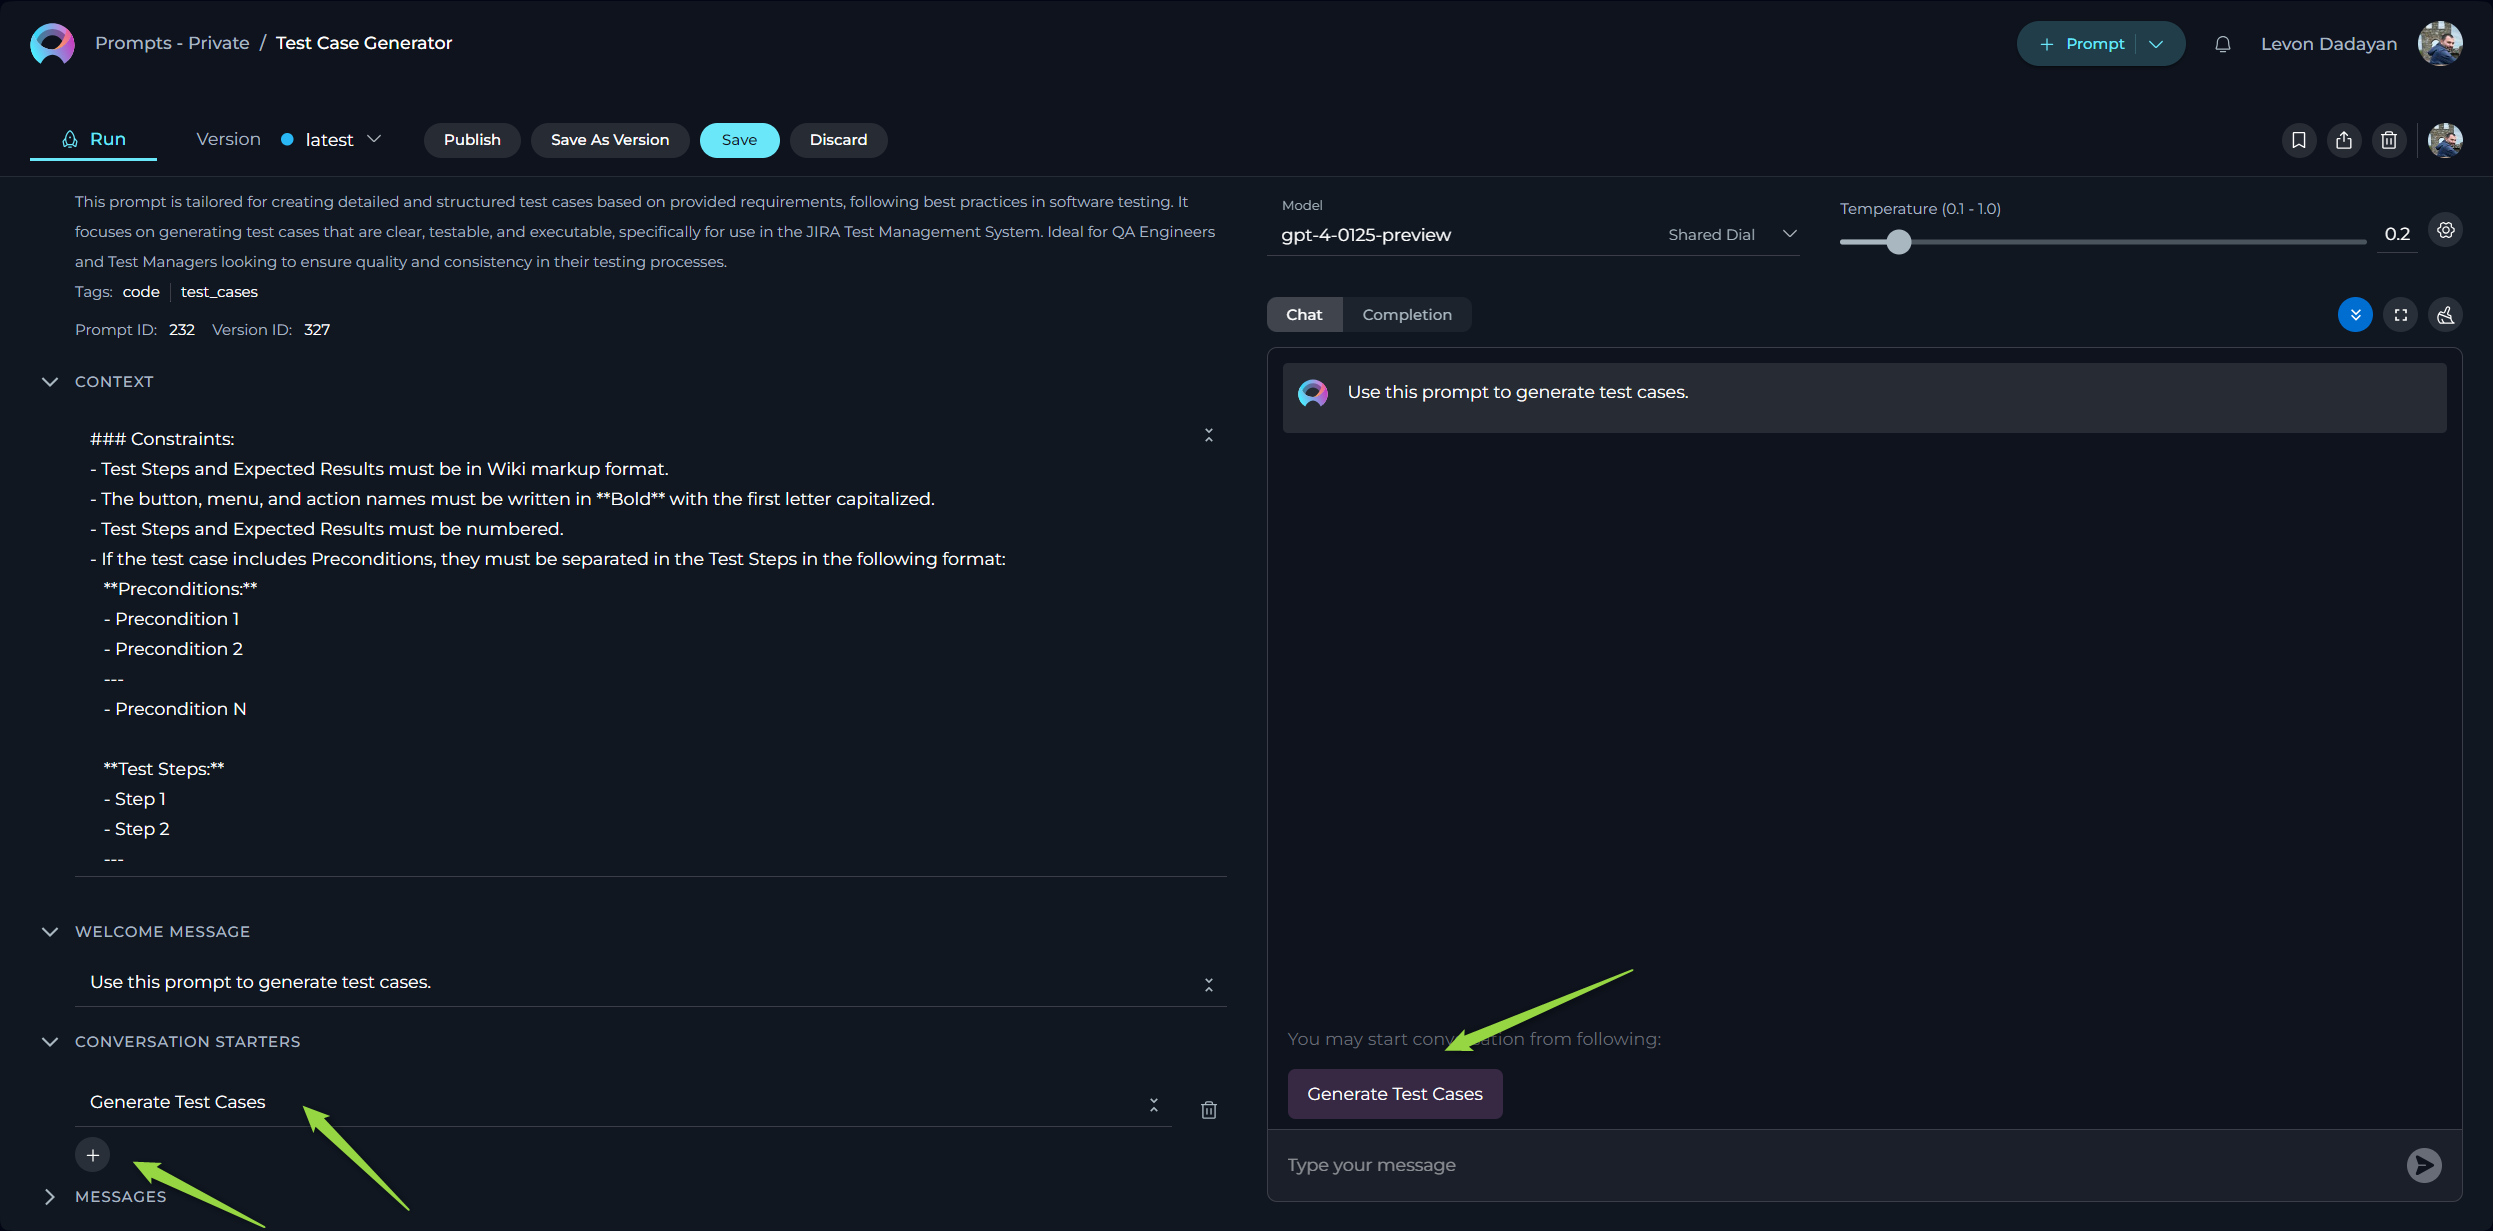
Task: Click the trash/delete icon in toolbar
Action: (2388, 140)
